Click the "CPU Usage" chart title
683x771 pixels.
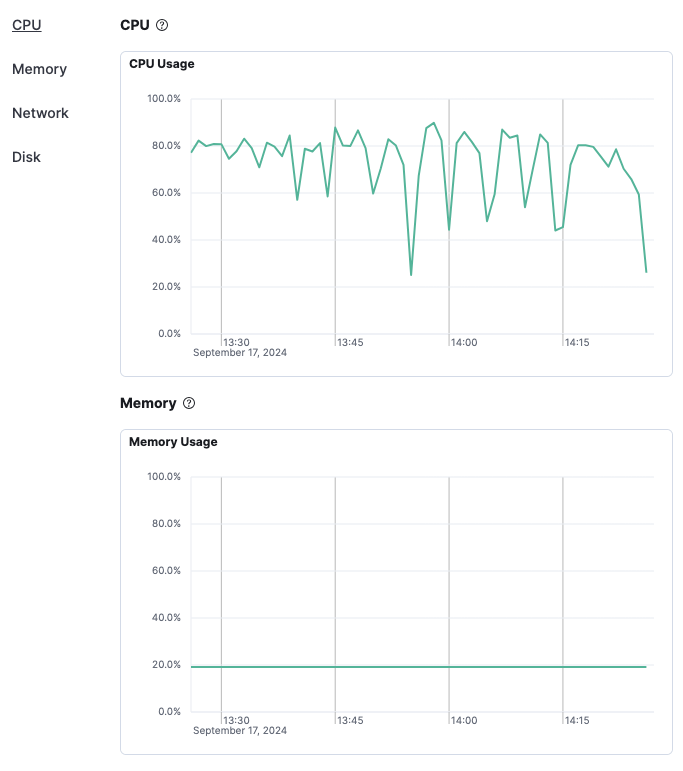tap(162, 64)
